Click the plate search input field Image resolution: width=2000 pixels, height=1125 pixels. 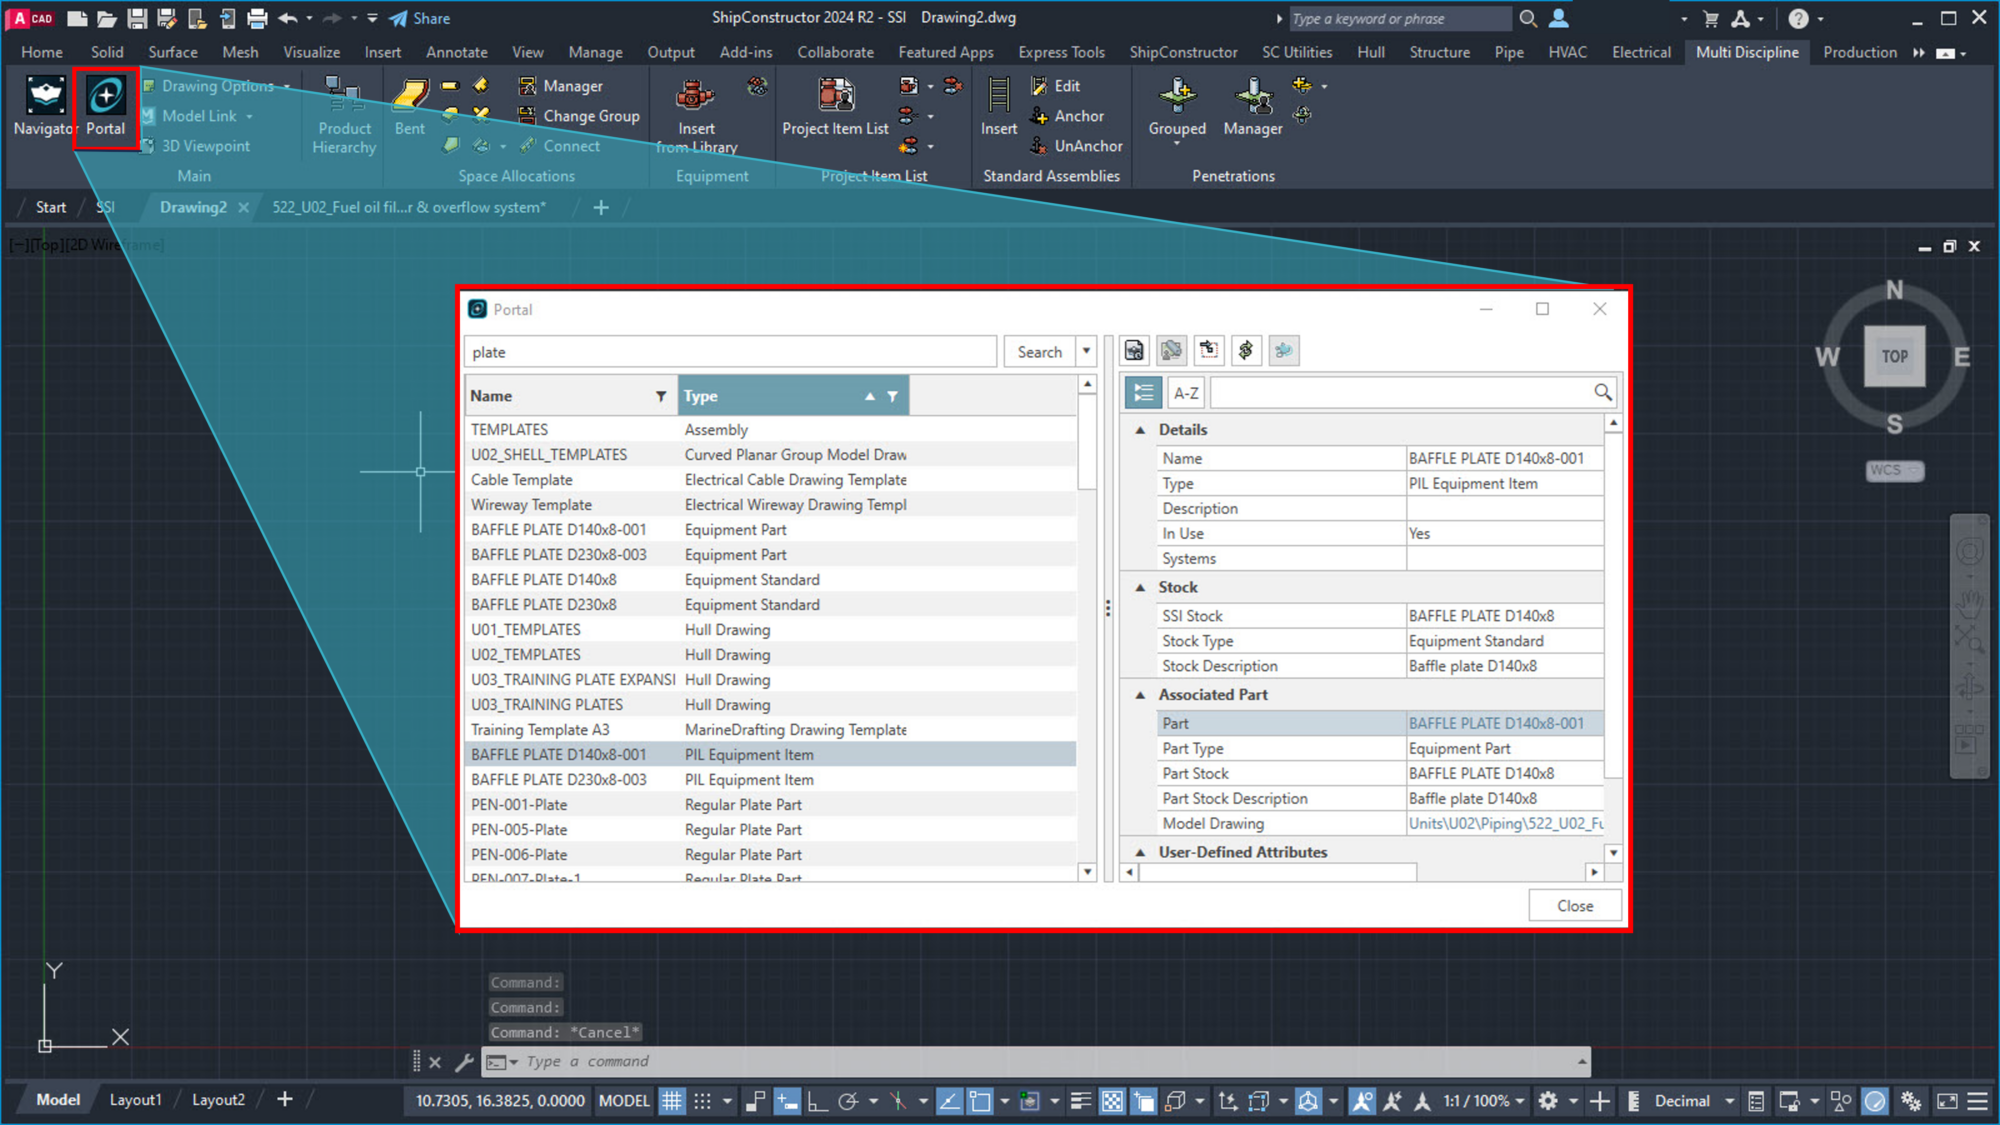click(729, 351)
